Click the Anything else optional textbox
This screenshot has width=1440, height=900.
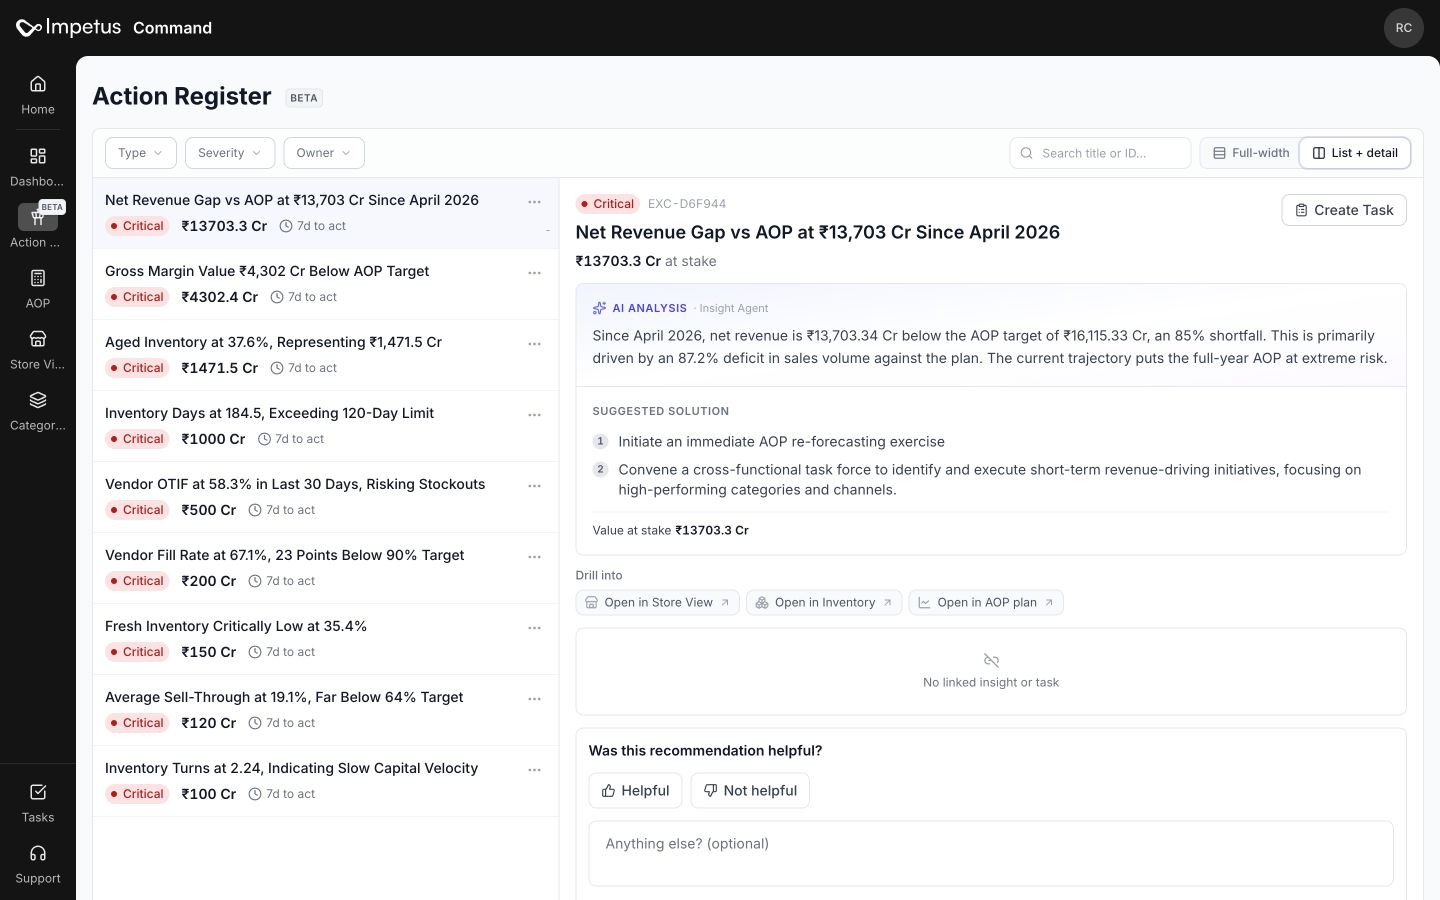click(990, 853)
